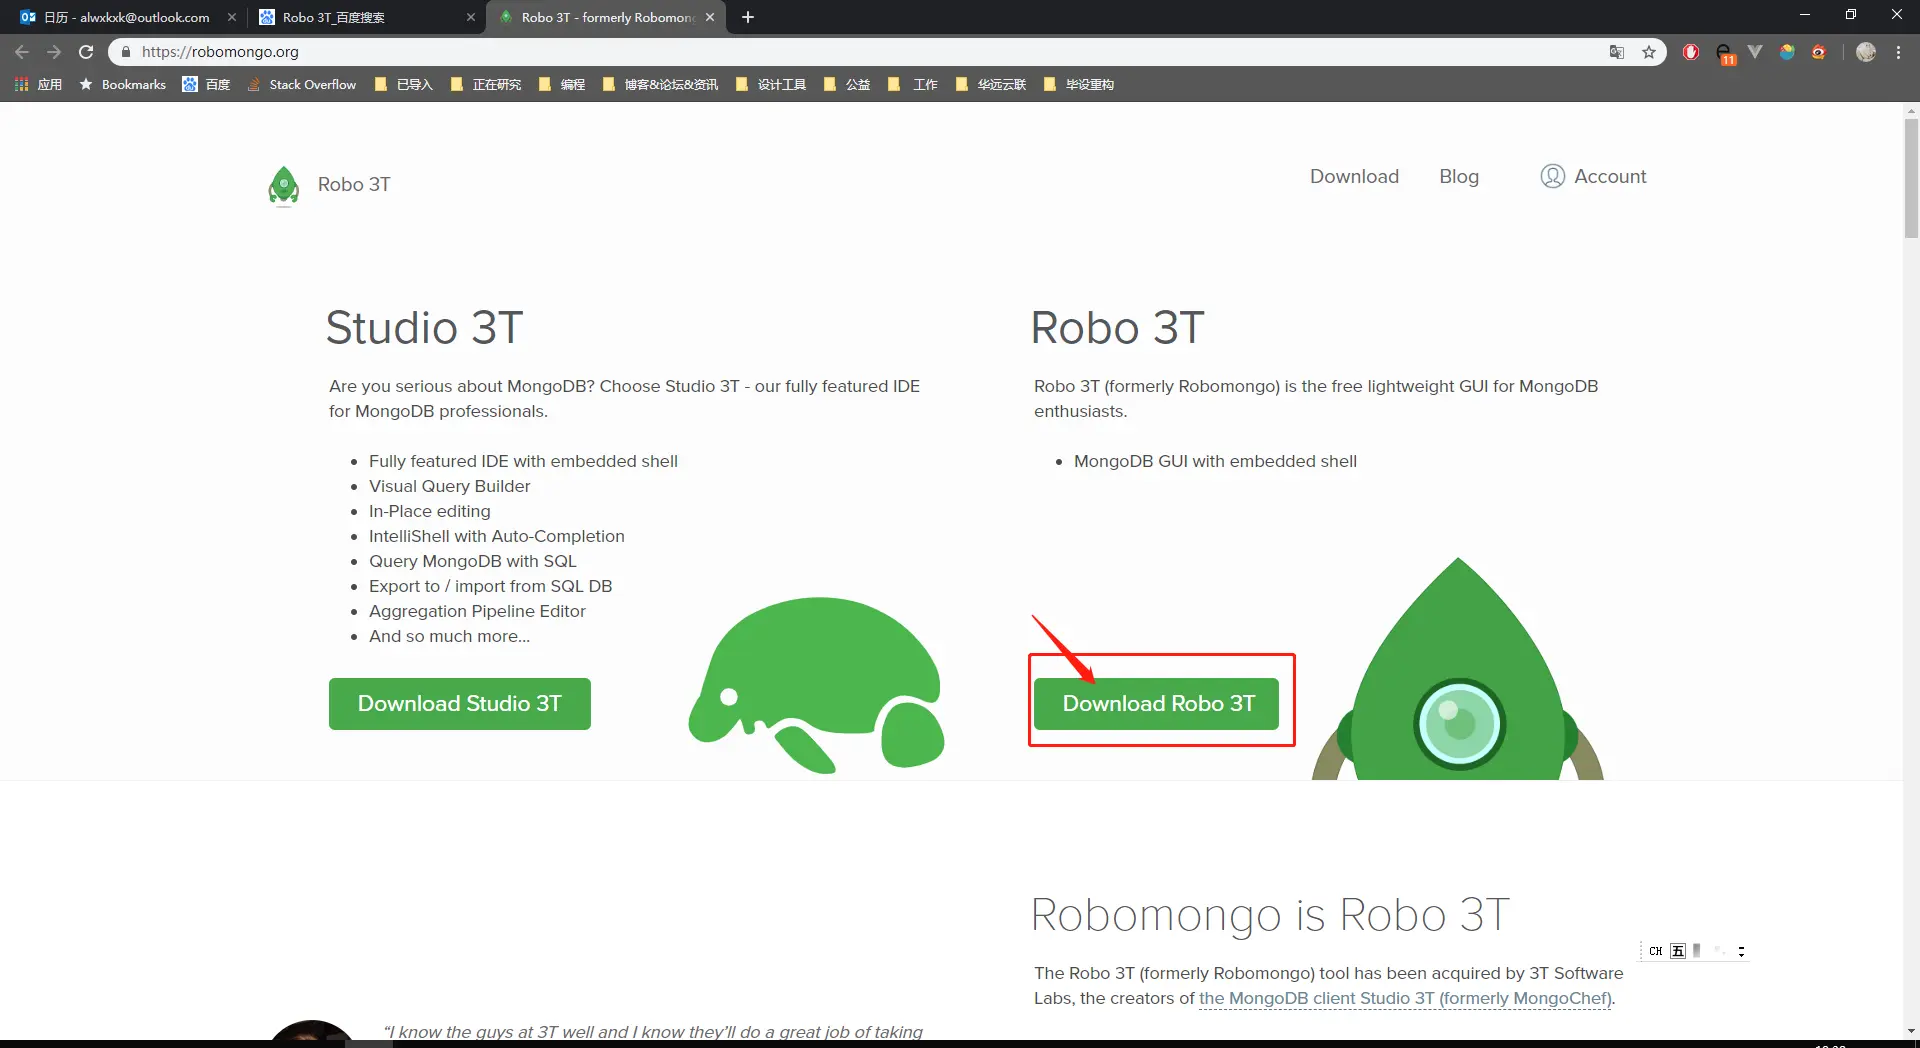The image size is (1920, 1048).
Task: Click the 五 input method icon
Action: point(1678,951)
